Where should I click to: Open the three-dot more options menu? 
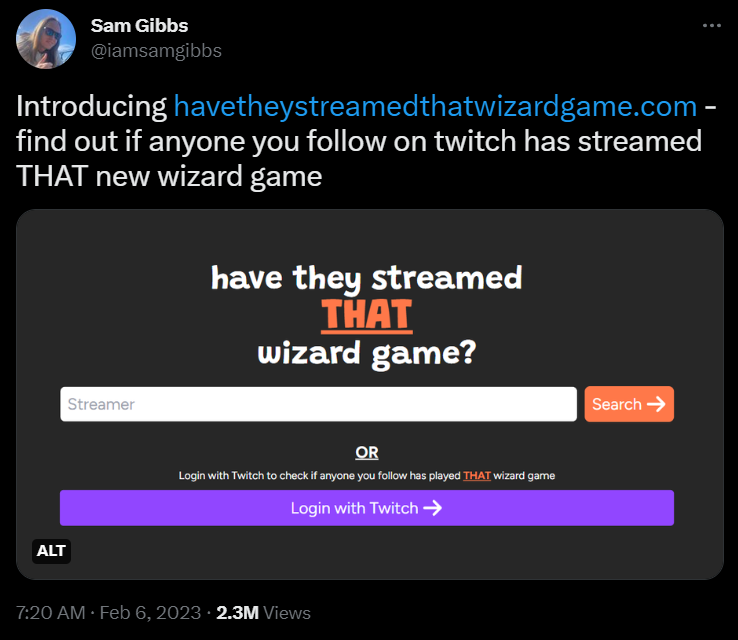click(x=712, y=25)
